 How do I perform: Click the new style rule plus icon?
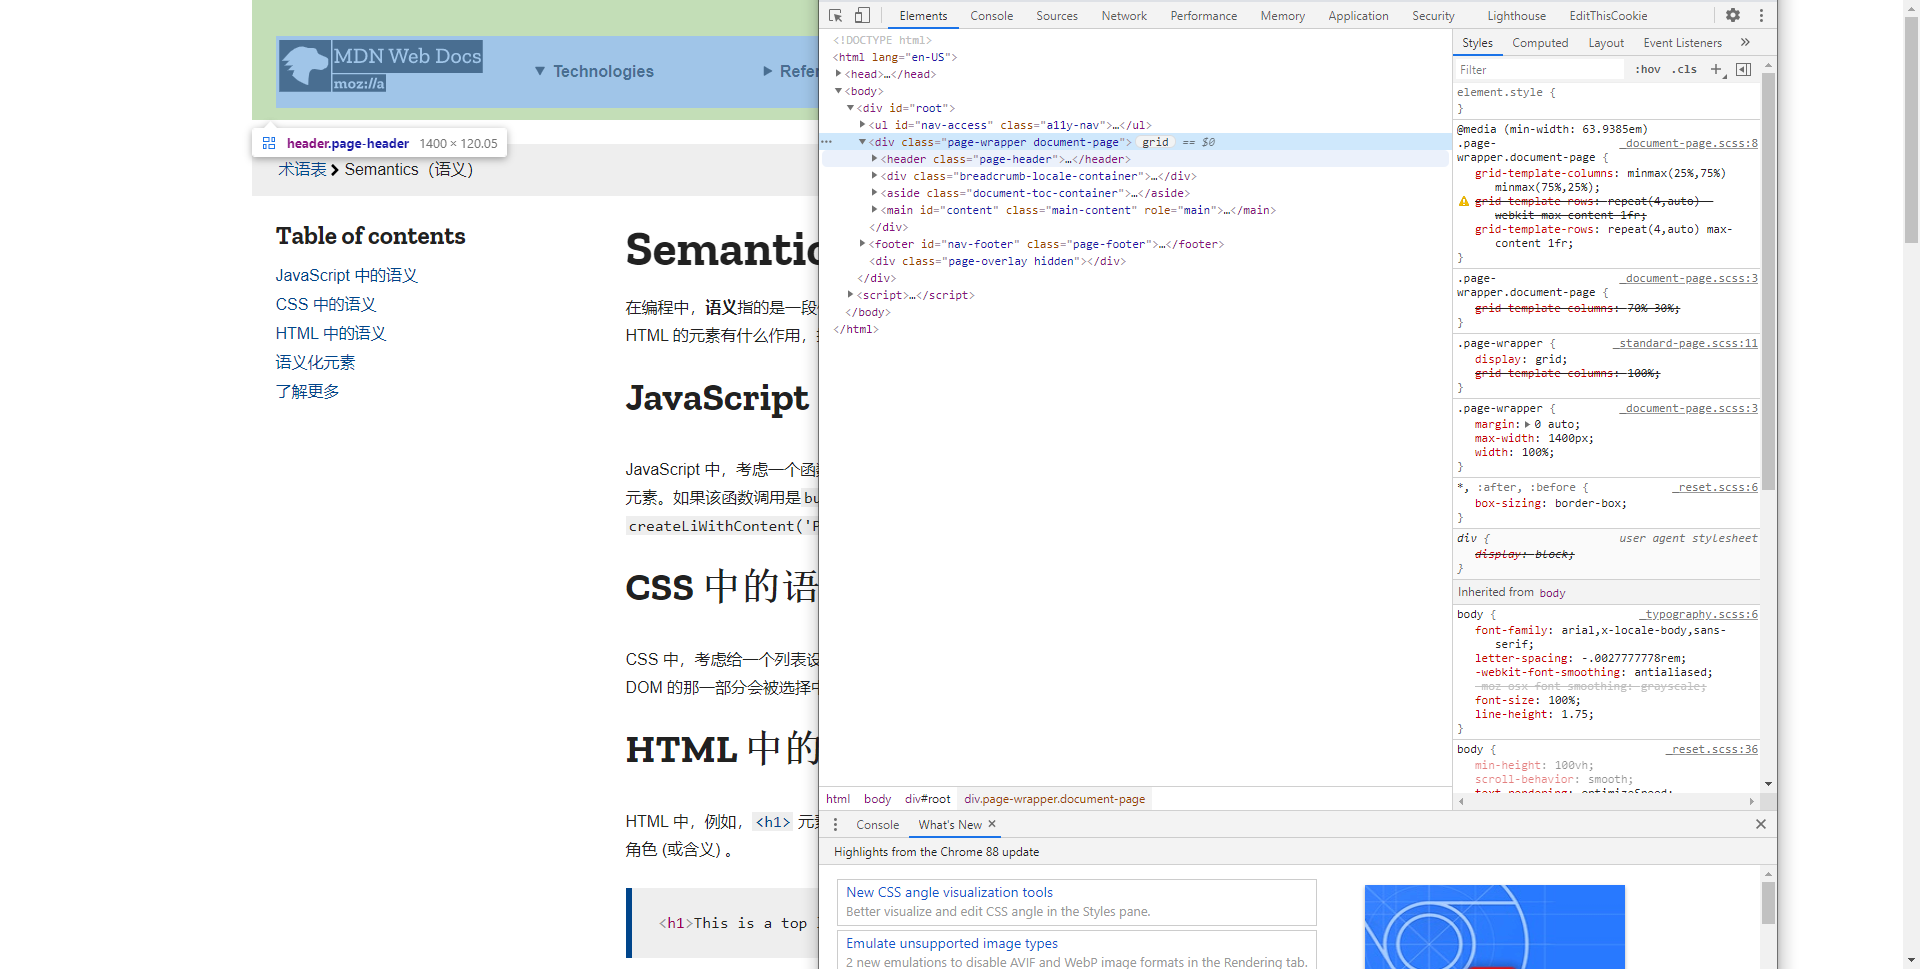click(x=1716, y=69)
